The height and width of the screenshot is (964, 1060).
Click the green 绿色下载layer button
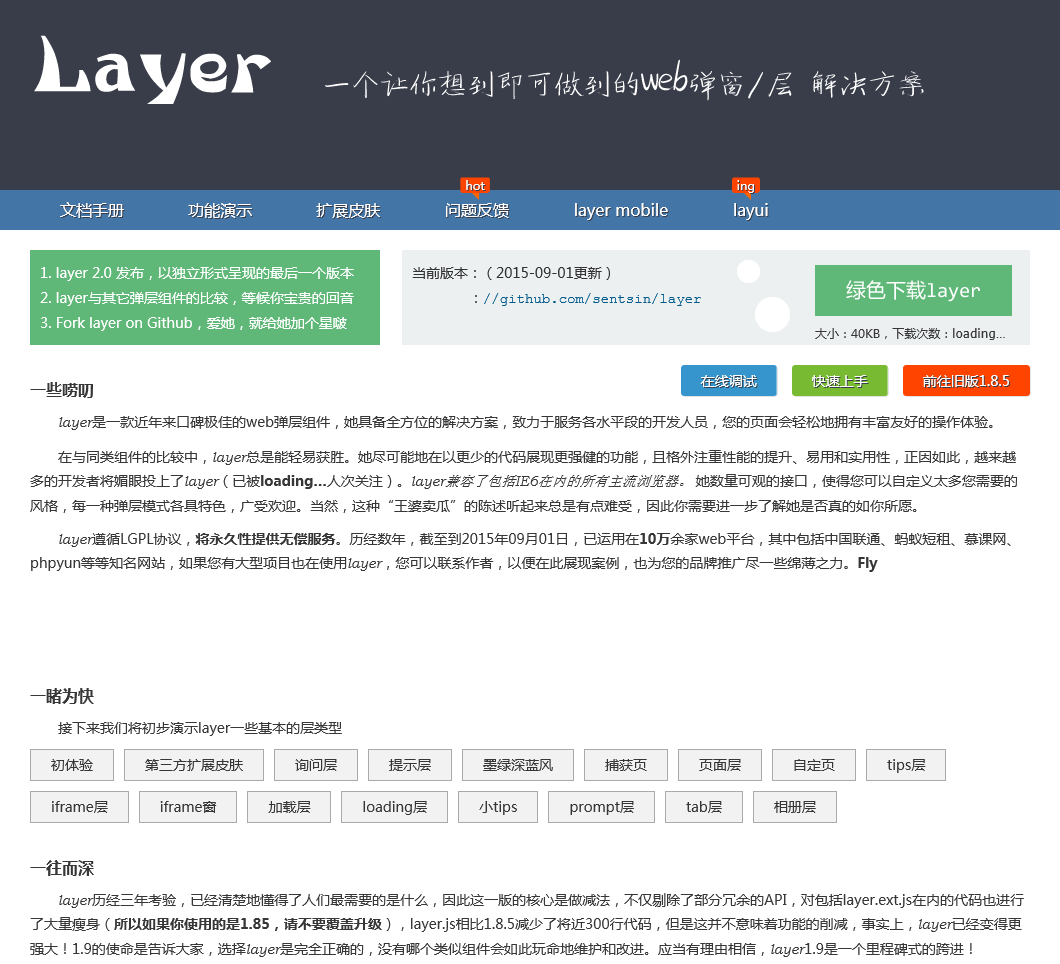(x=913, y=291)
